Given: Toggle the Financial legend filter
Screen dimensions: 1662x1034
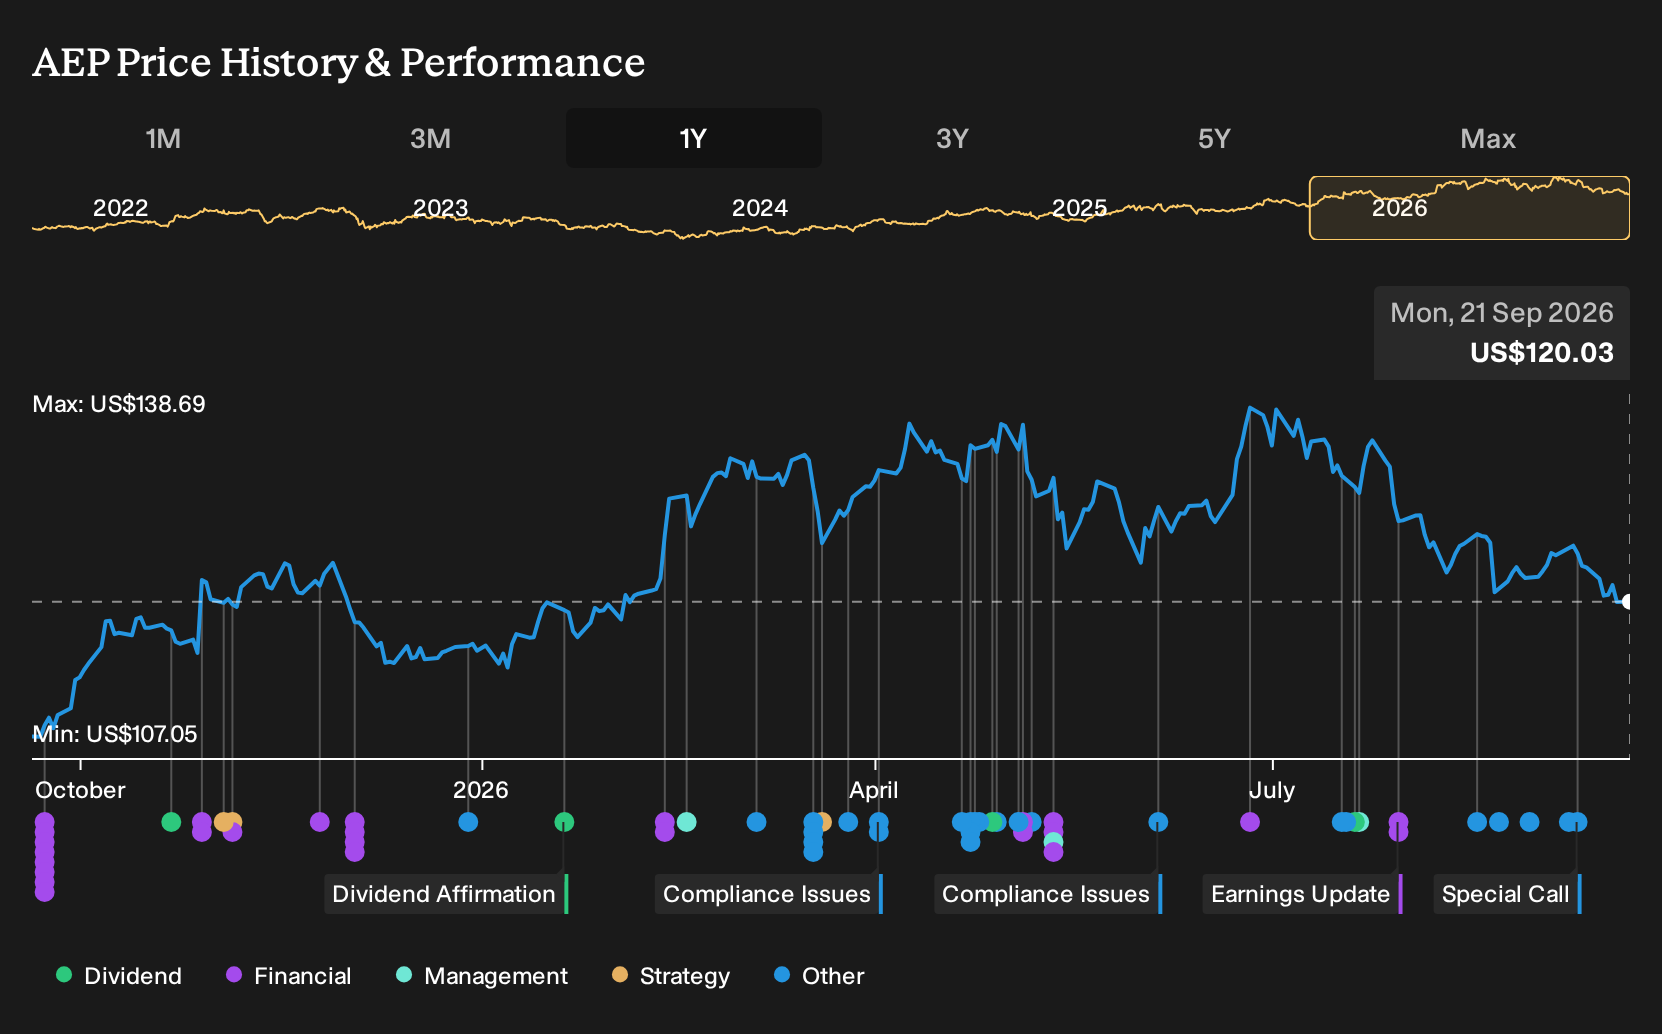Looking at the screenshot, I should point(289,976).
